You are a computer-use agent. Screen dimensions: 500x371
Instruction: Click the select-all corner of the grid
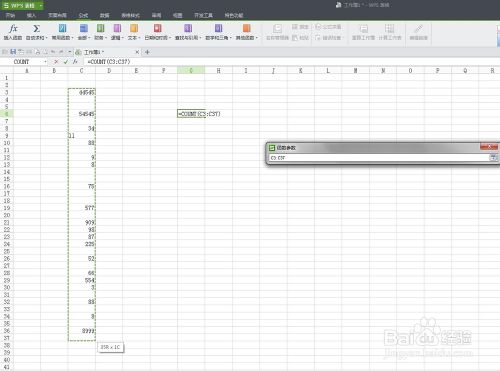click(x=6, y=70)
